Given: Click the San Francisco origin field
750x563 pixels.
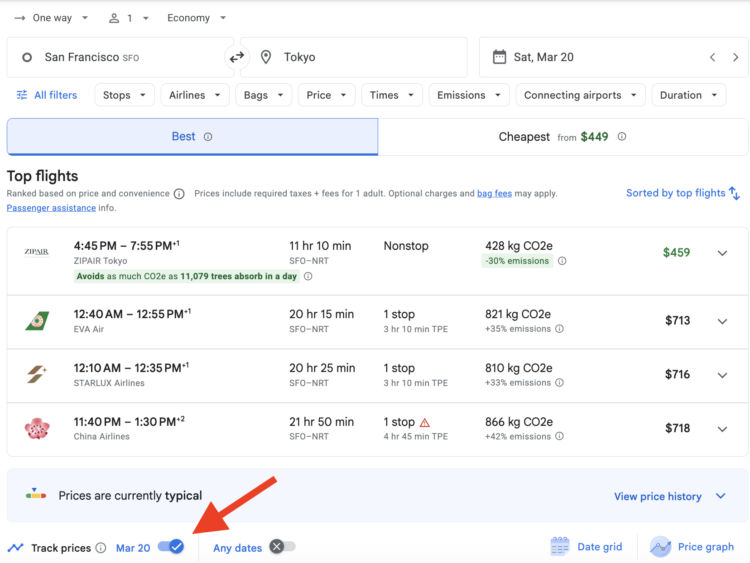Looking at the screenshot, I should [x=120, y=57].
